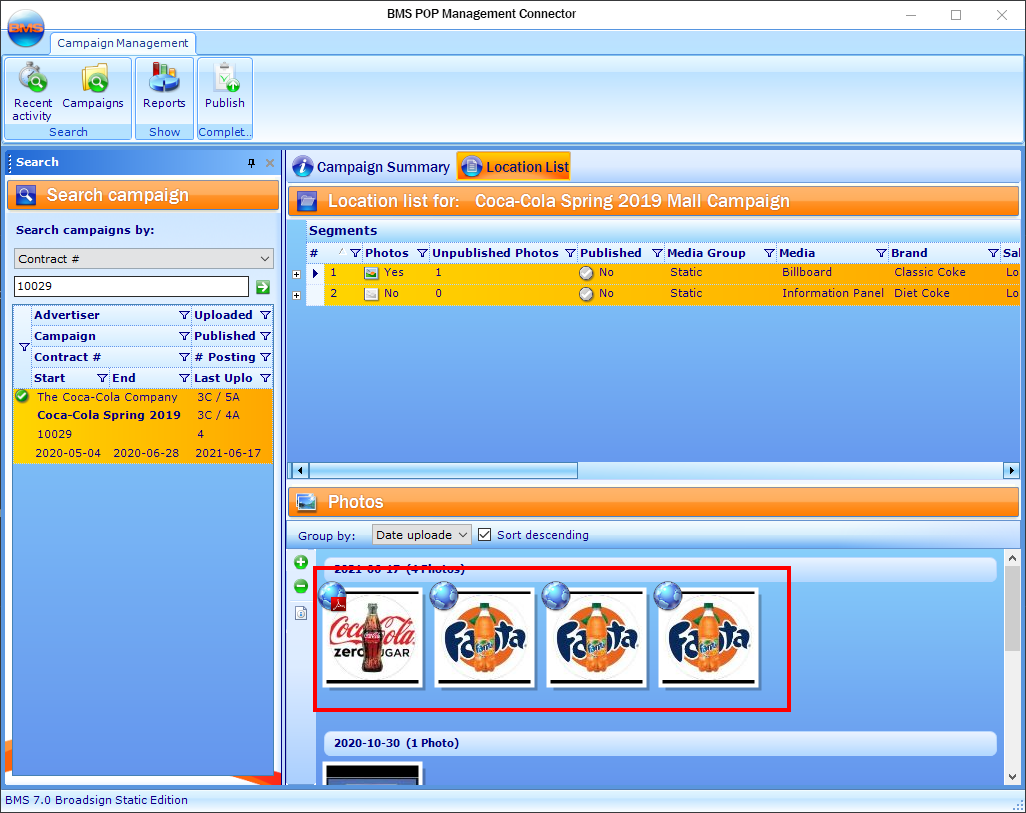Click in the contract number input field

[132, 286]
